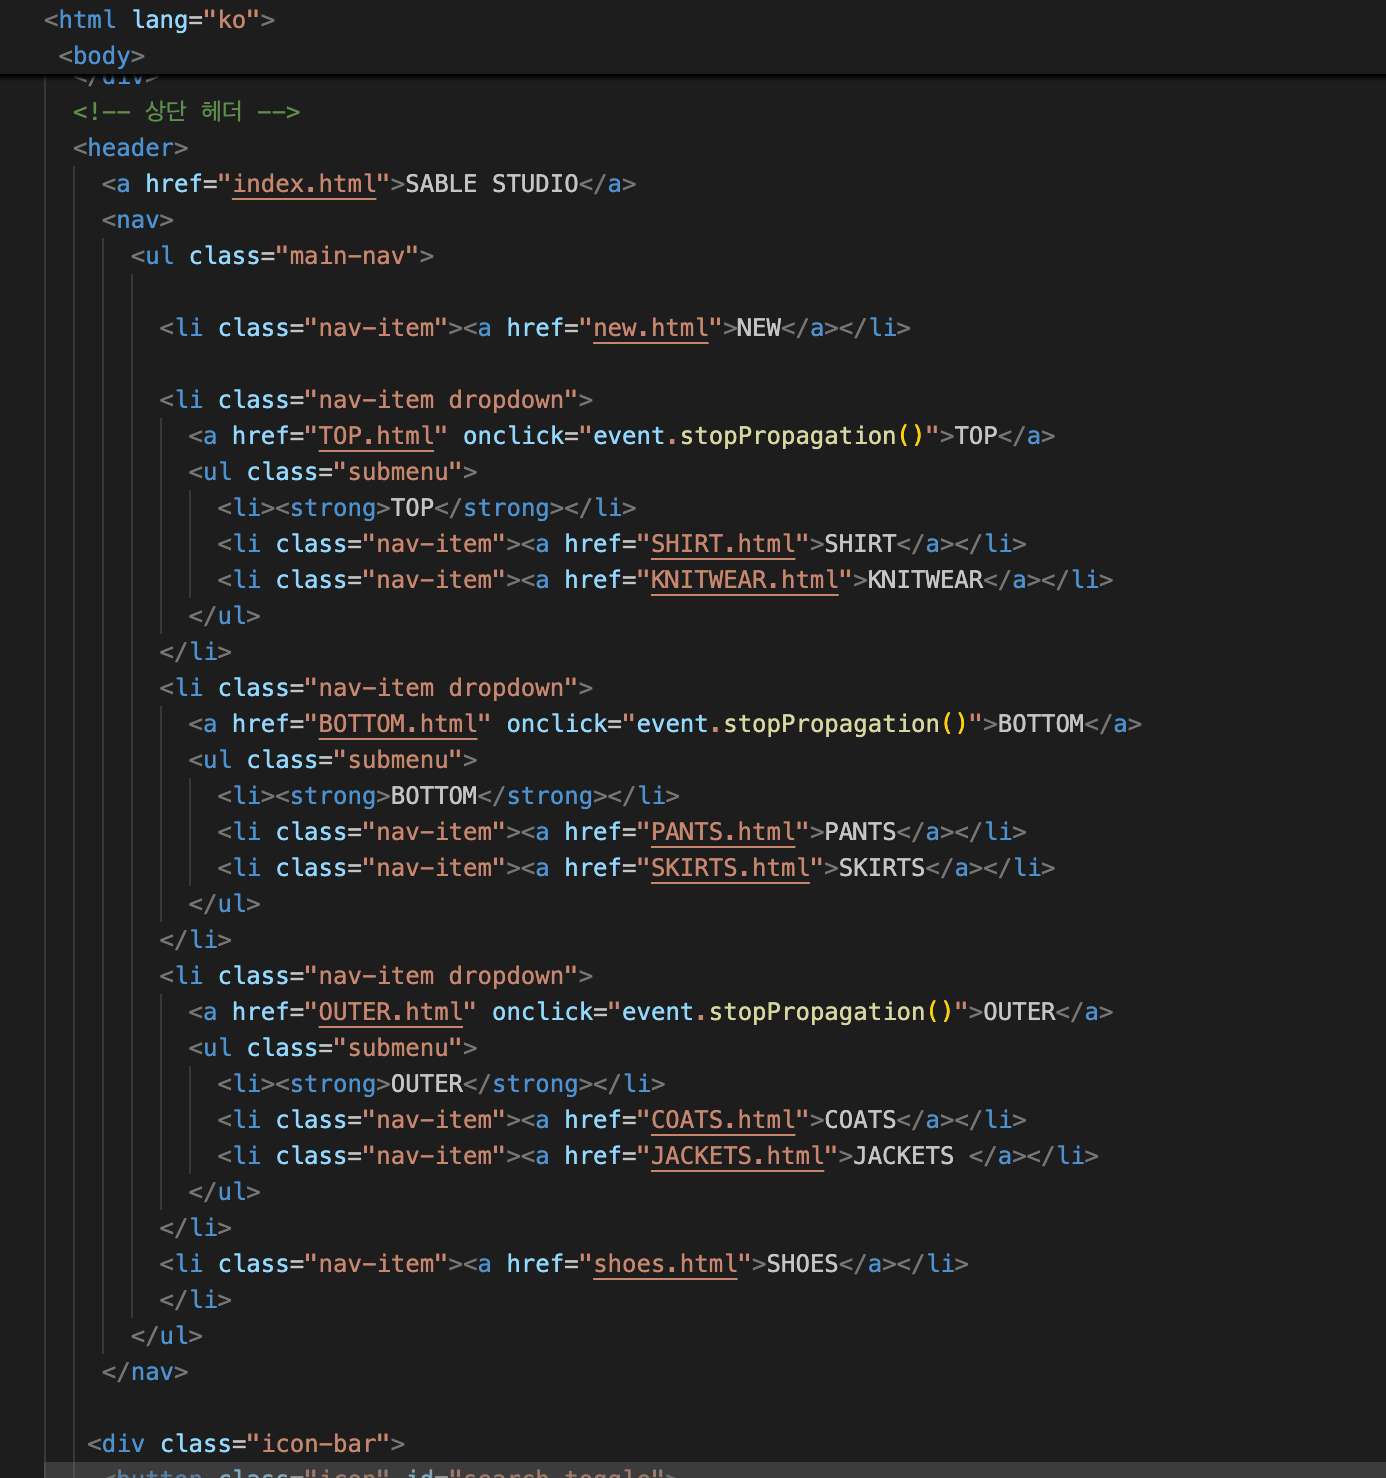Click the opening header tag
1386x1478 pixels.
point(130,148)
